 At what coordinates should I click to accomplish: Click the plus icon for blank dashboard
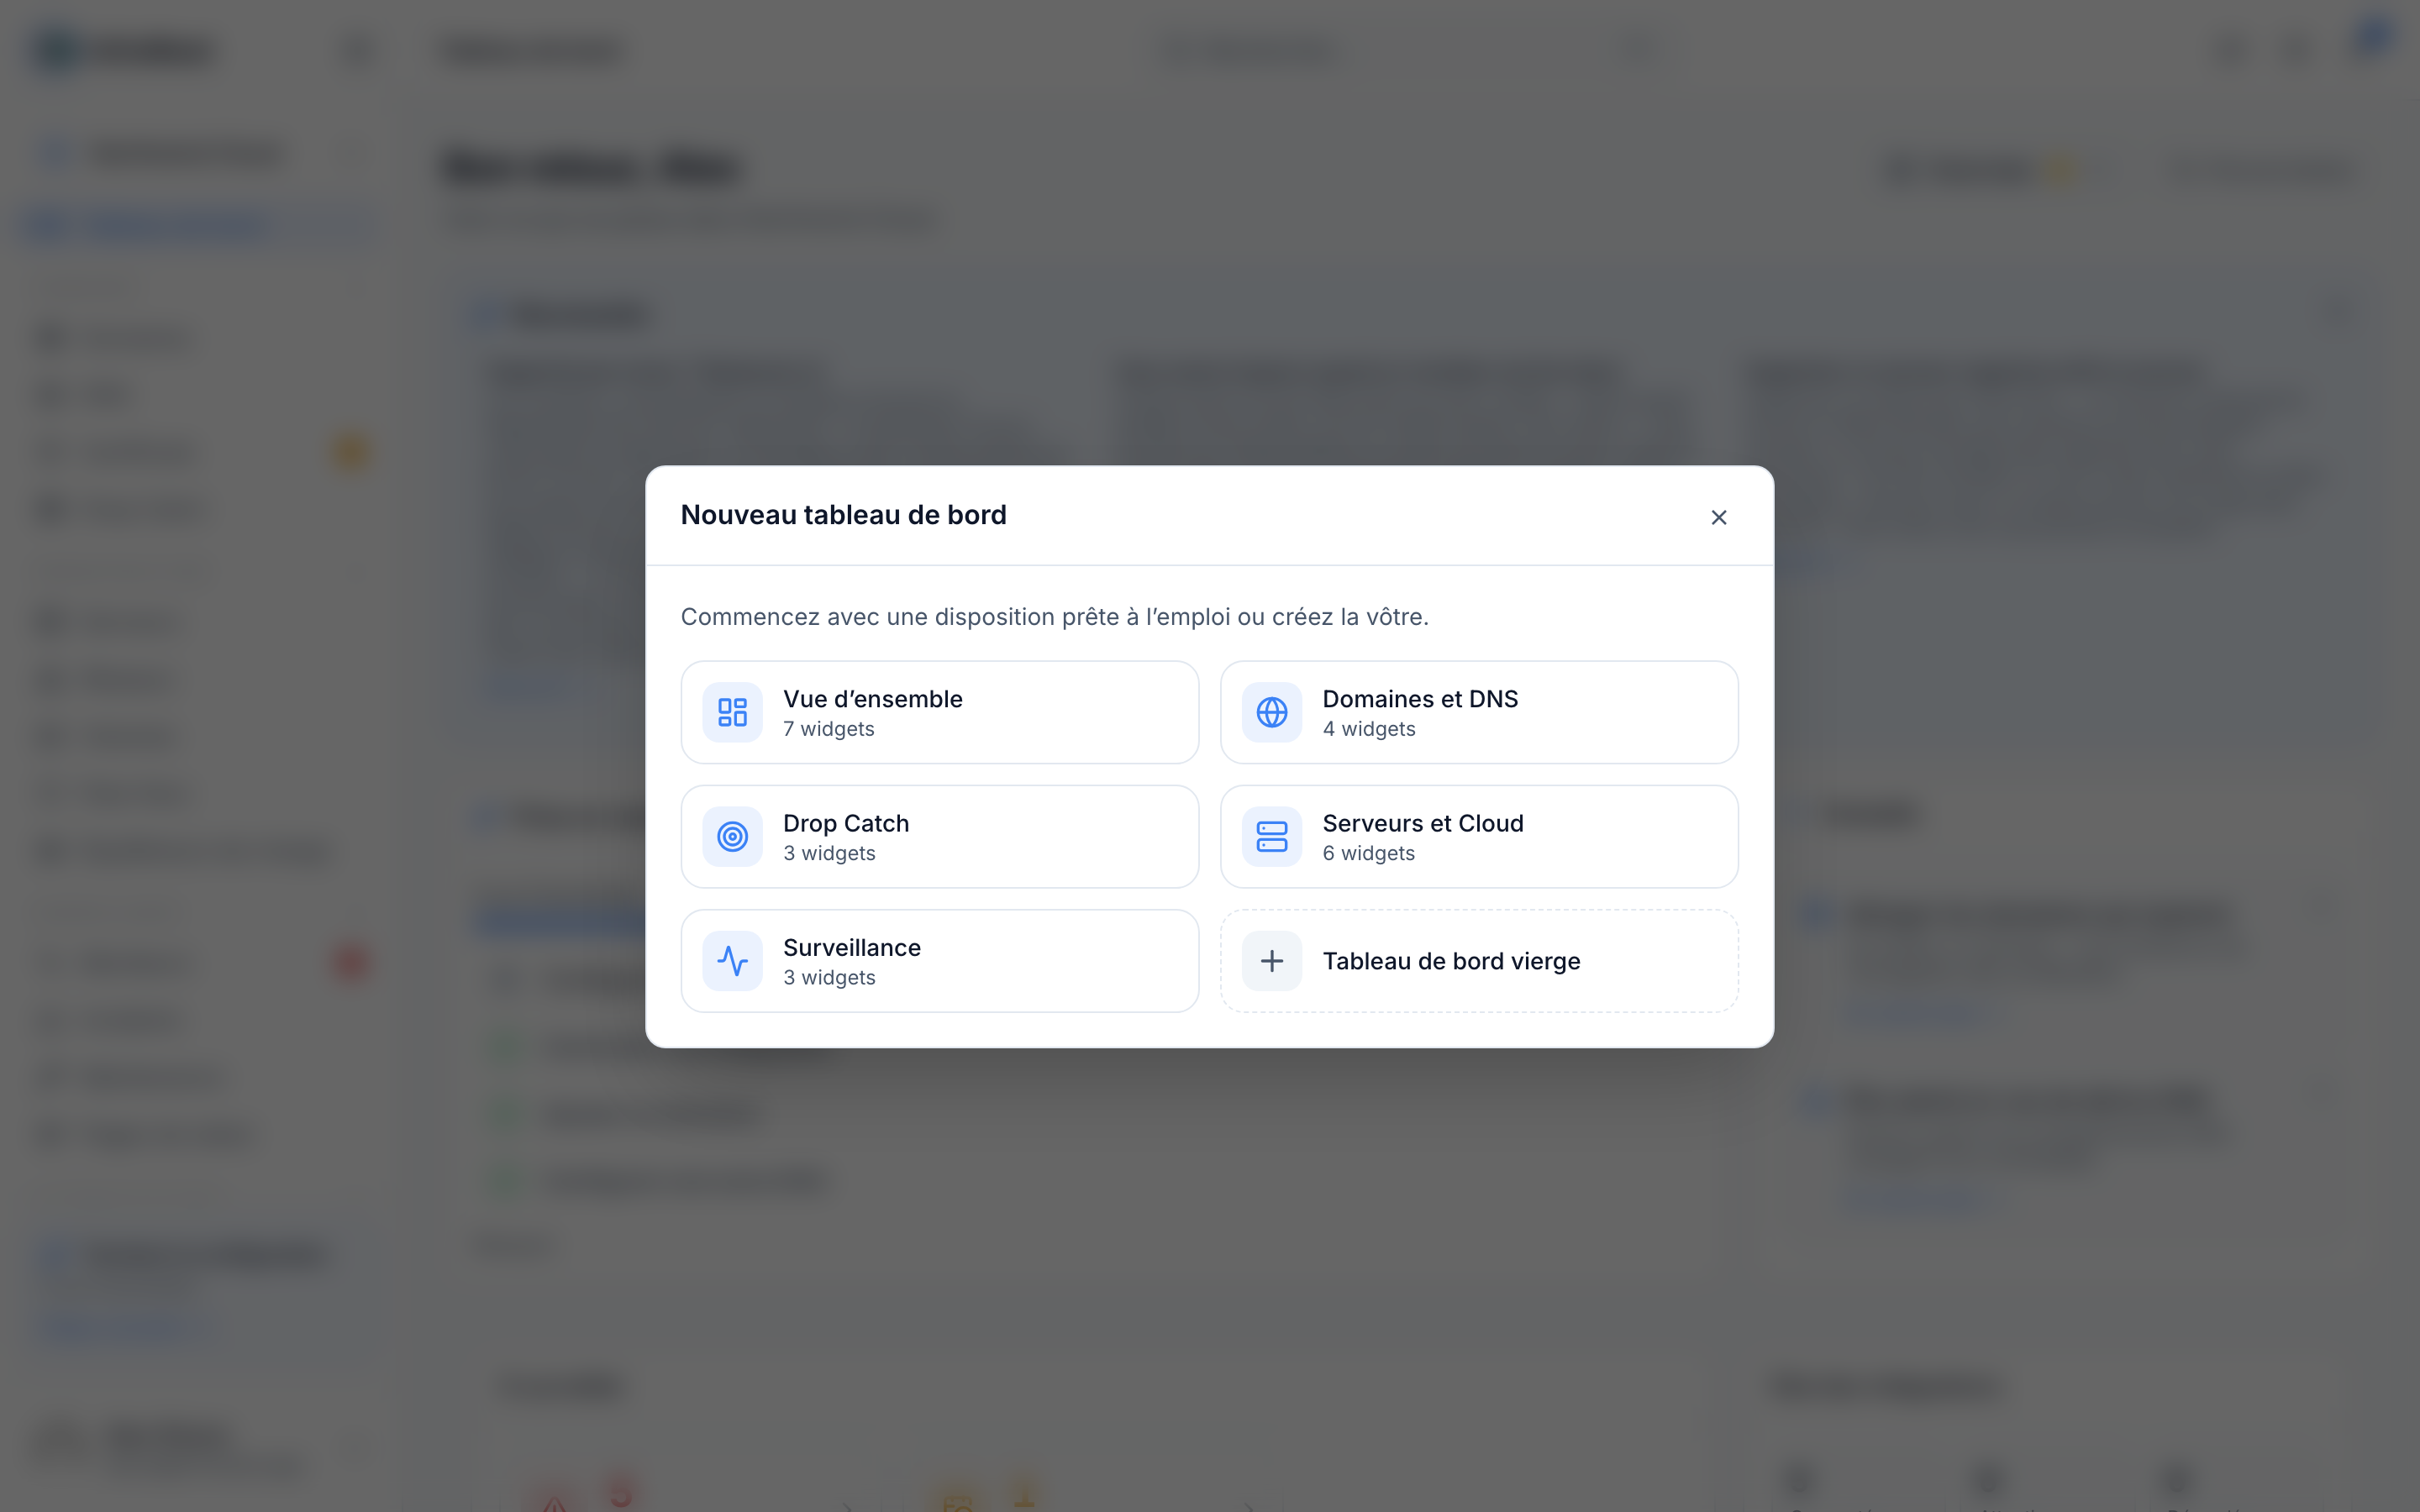(1271, 960)
